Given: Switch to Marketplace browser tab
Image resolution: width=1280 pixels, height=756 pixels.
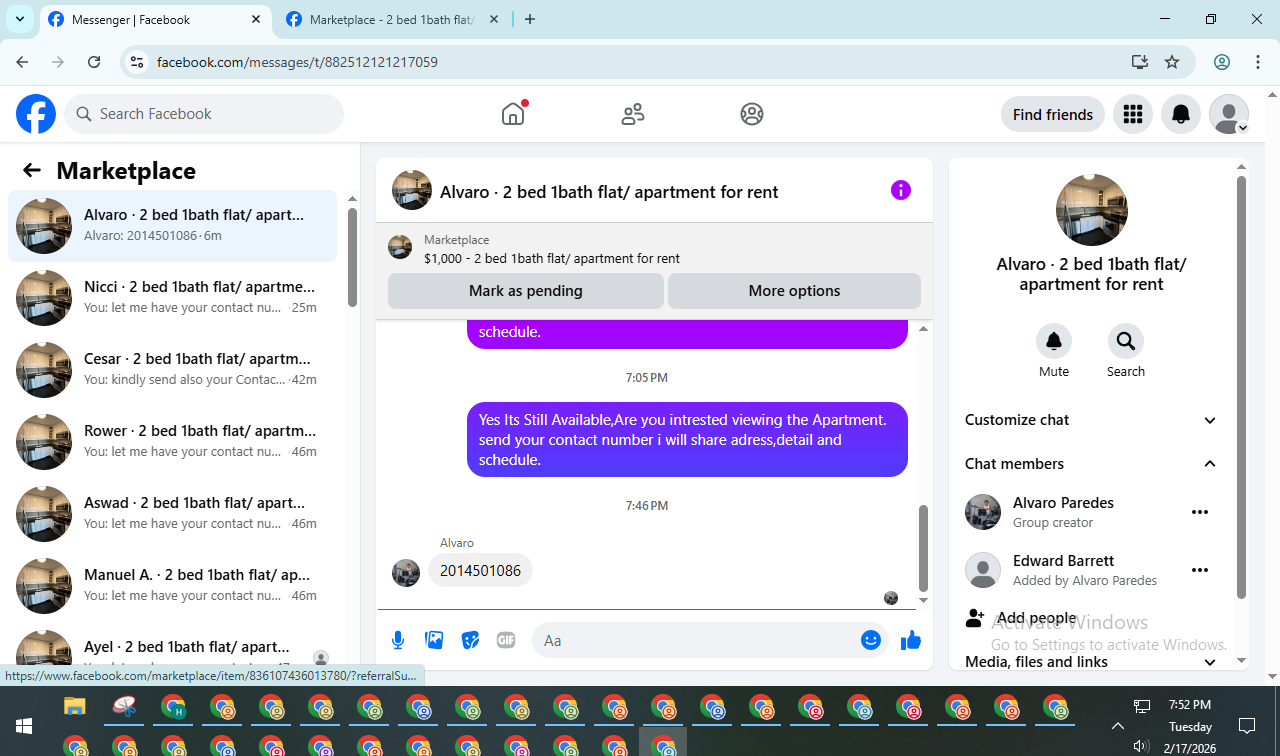Looking at the screenshot, I should click(x=394, y=20).
